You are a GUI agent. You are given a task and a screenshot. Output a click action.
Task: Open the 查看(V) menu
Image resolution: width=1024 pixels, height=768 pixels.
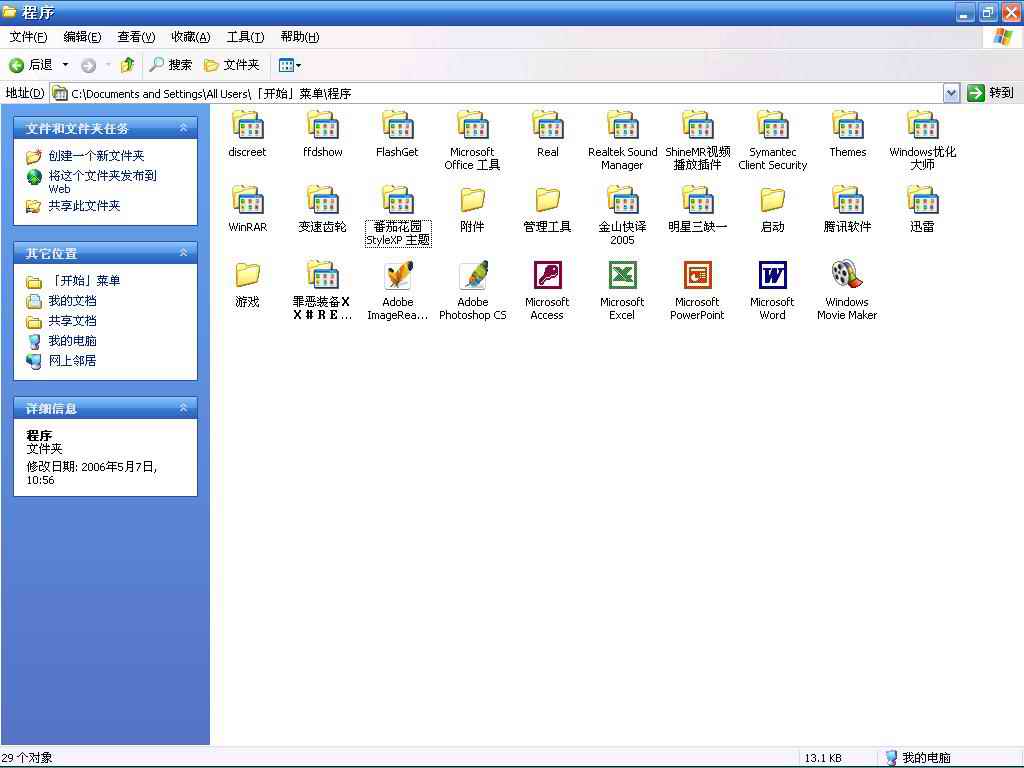point(136,37)
